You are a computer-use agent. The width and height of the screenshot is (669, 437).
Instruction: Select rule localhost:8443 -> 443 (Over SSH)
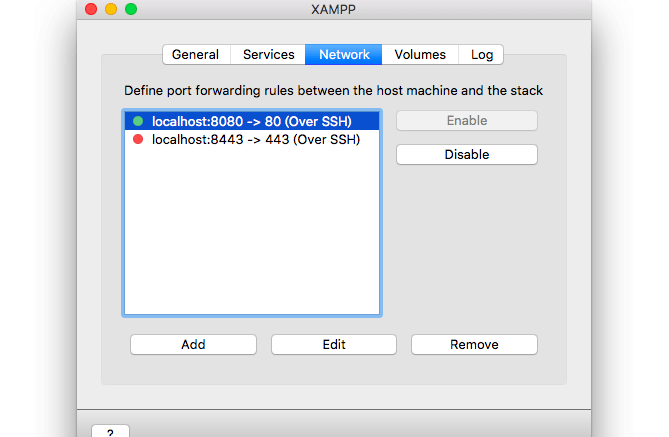(x=252, y=140)
